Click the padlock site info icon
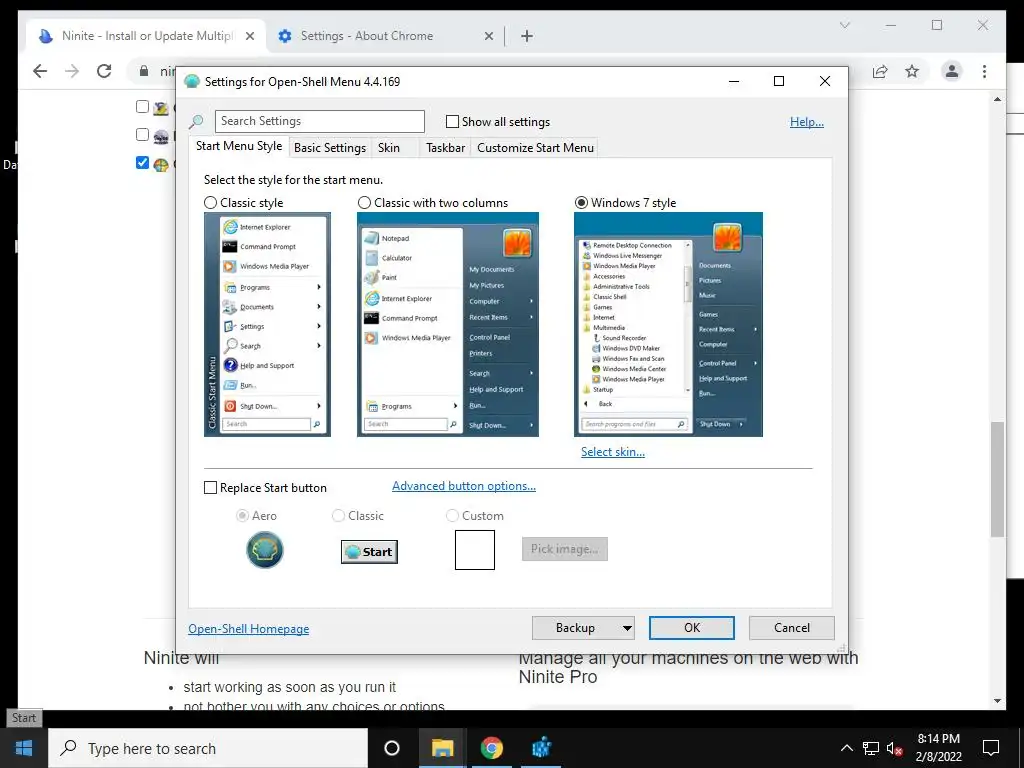This screenshot has height=768, width=1024. click(144, 71)
